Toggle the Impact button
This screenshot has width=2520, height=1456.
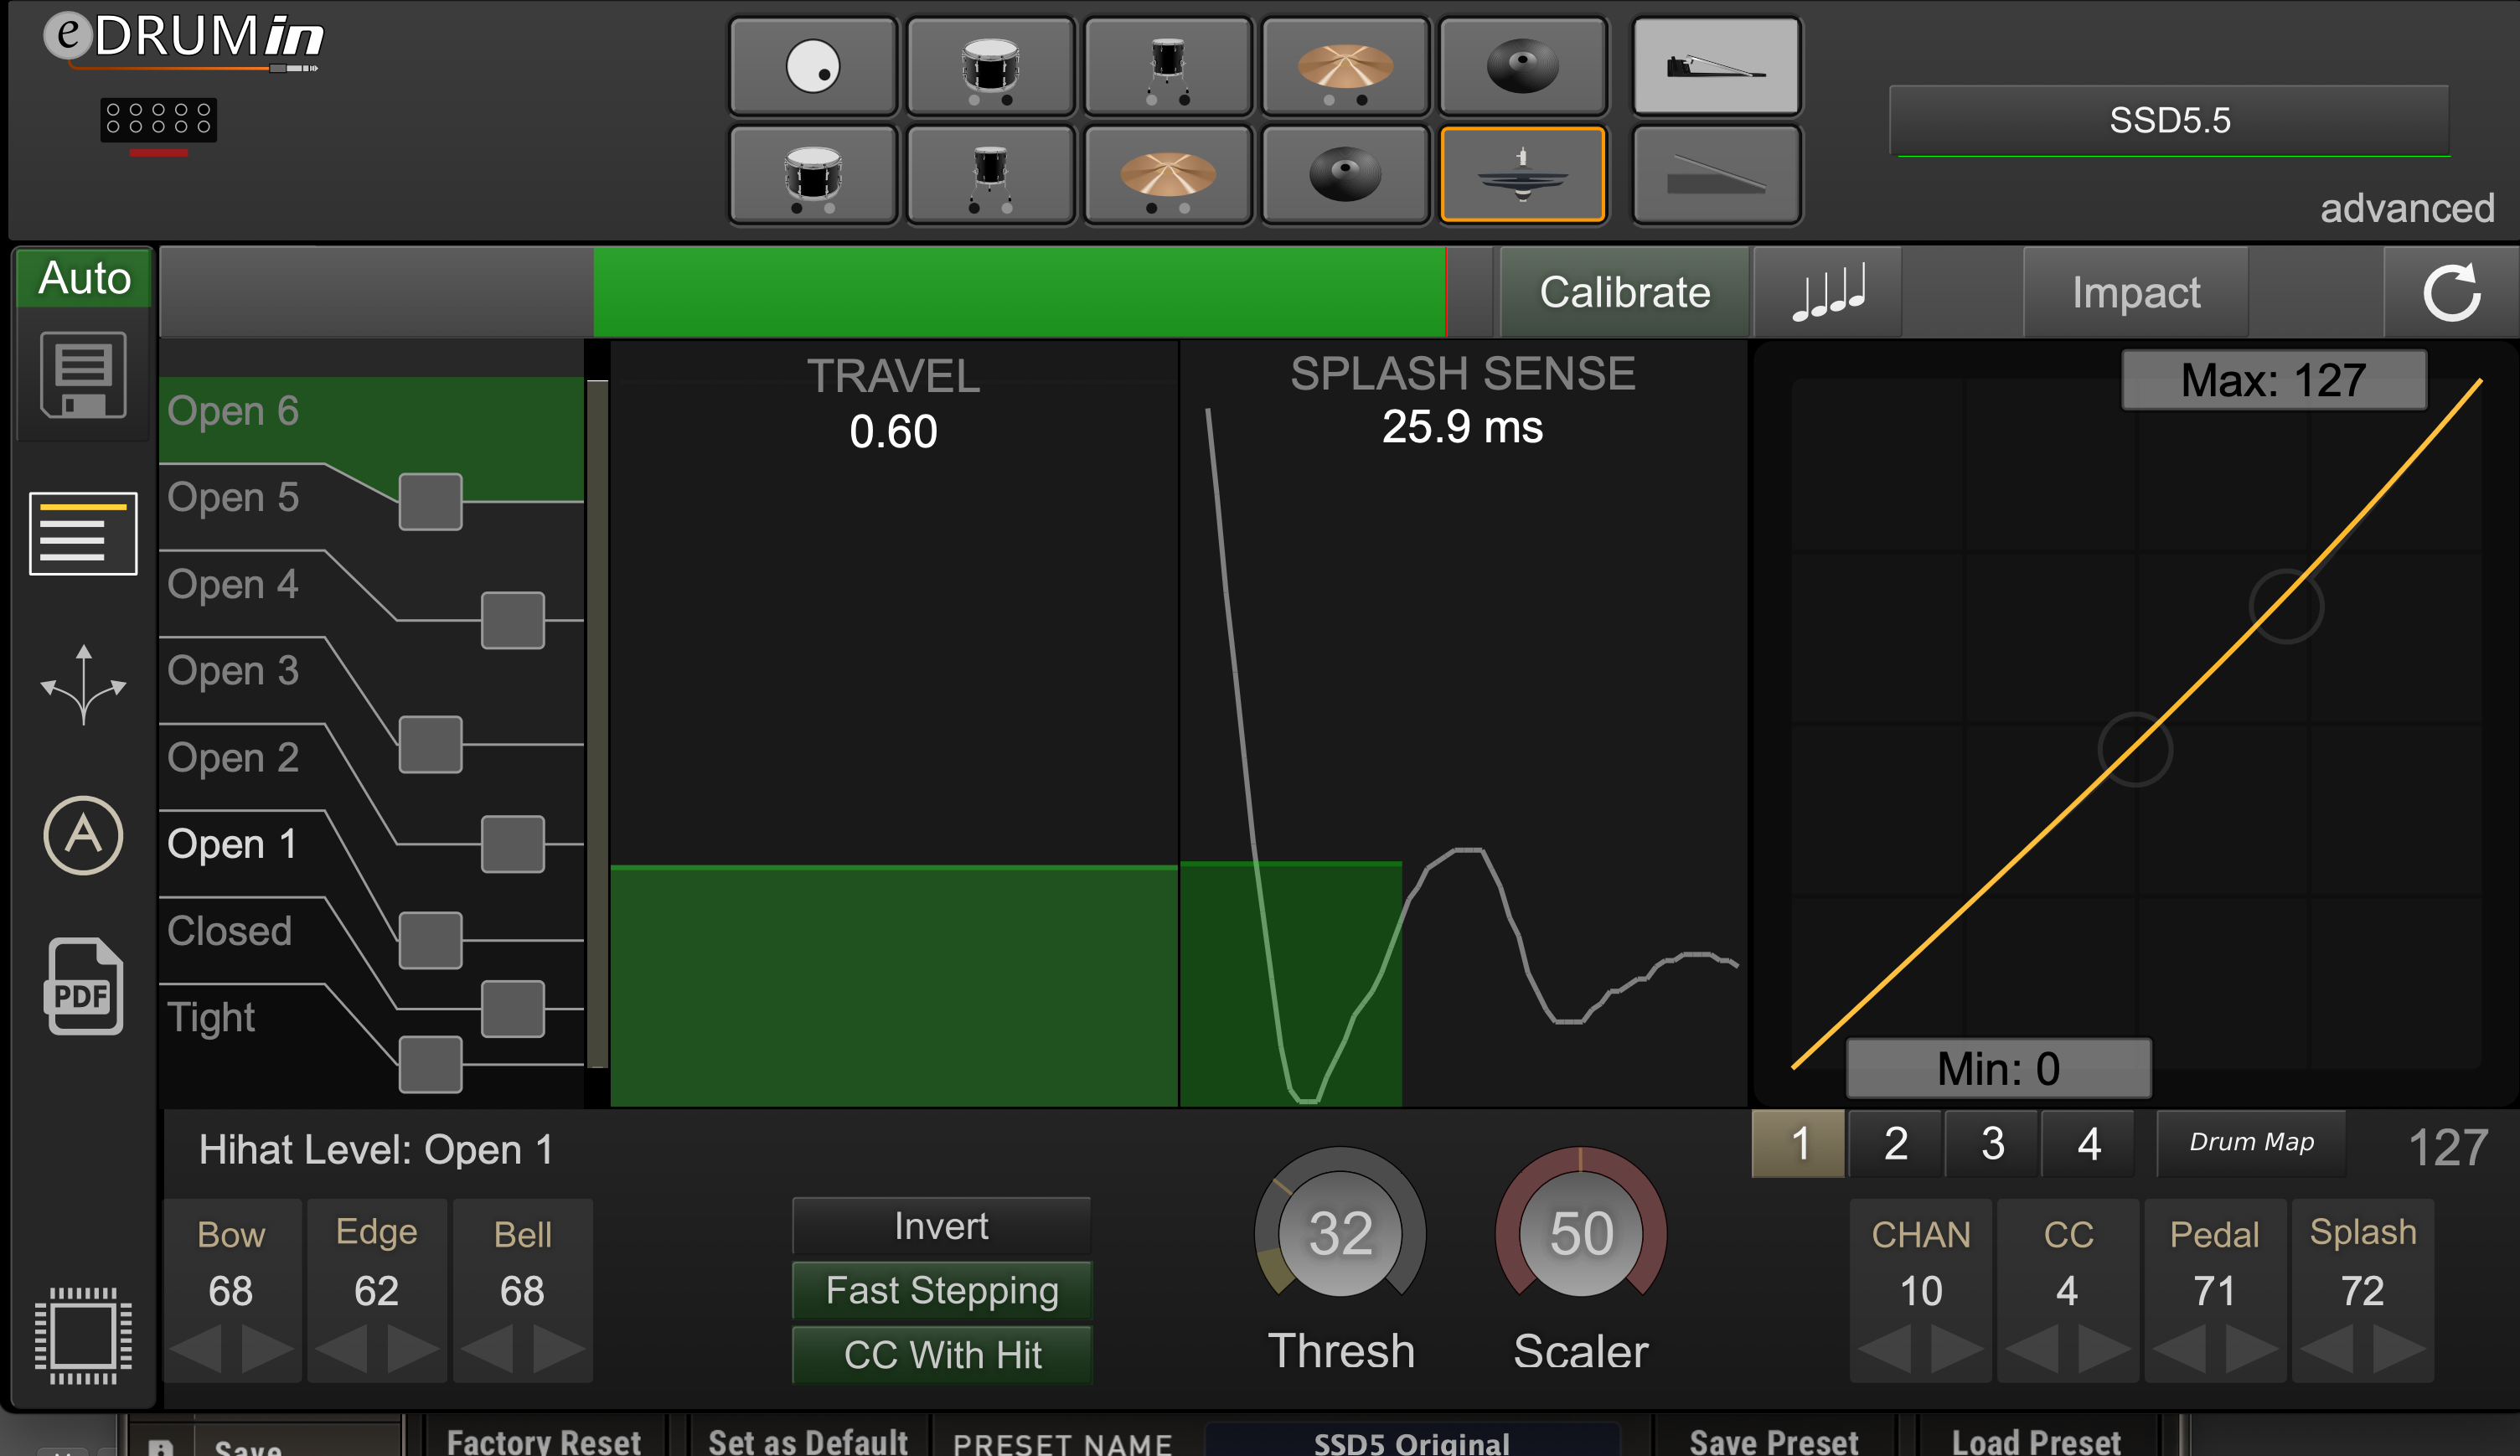pos(2136,292)
